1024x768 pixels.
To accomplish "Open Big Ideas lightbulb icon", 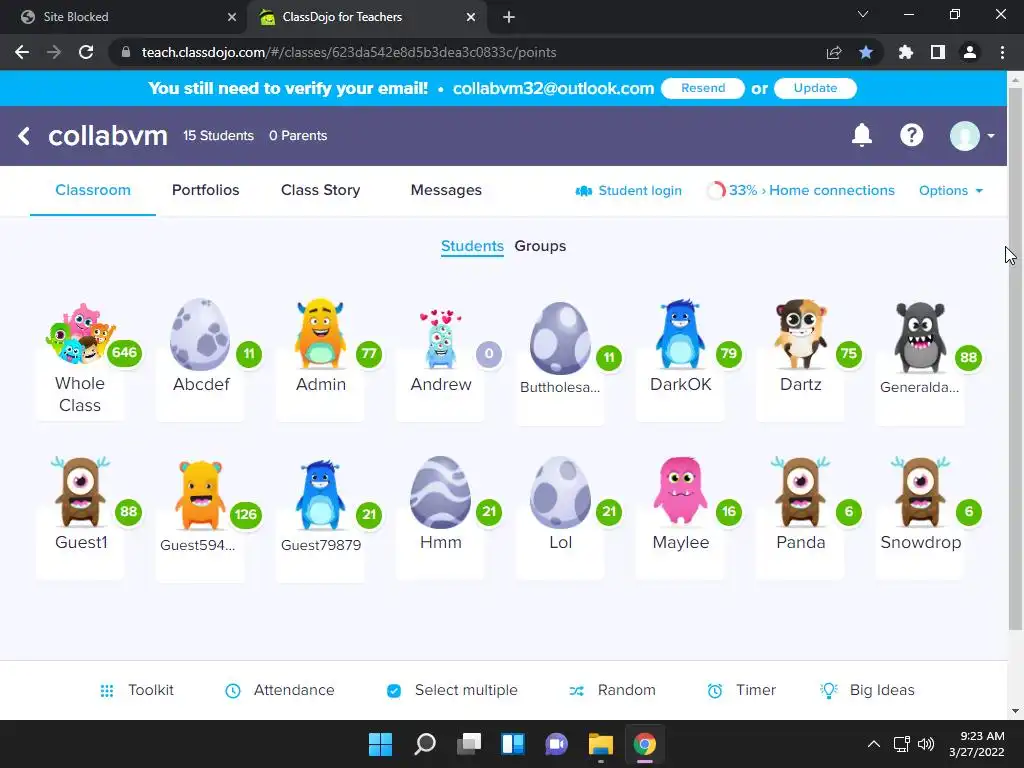I will point(829,690).
